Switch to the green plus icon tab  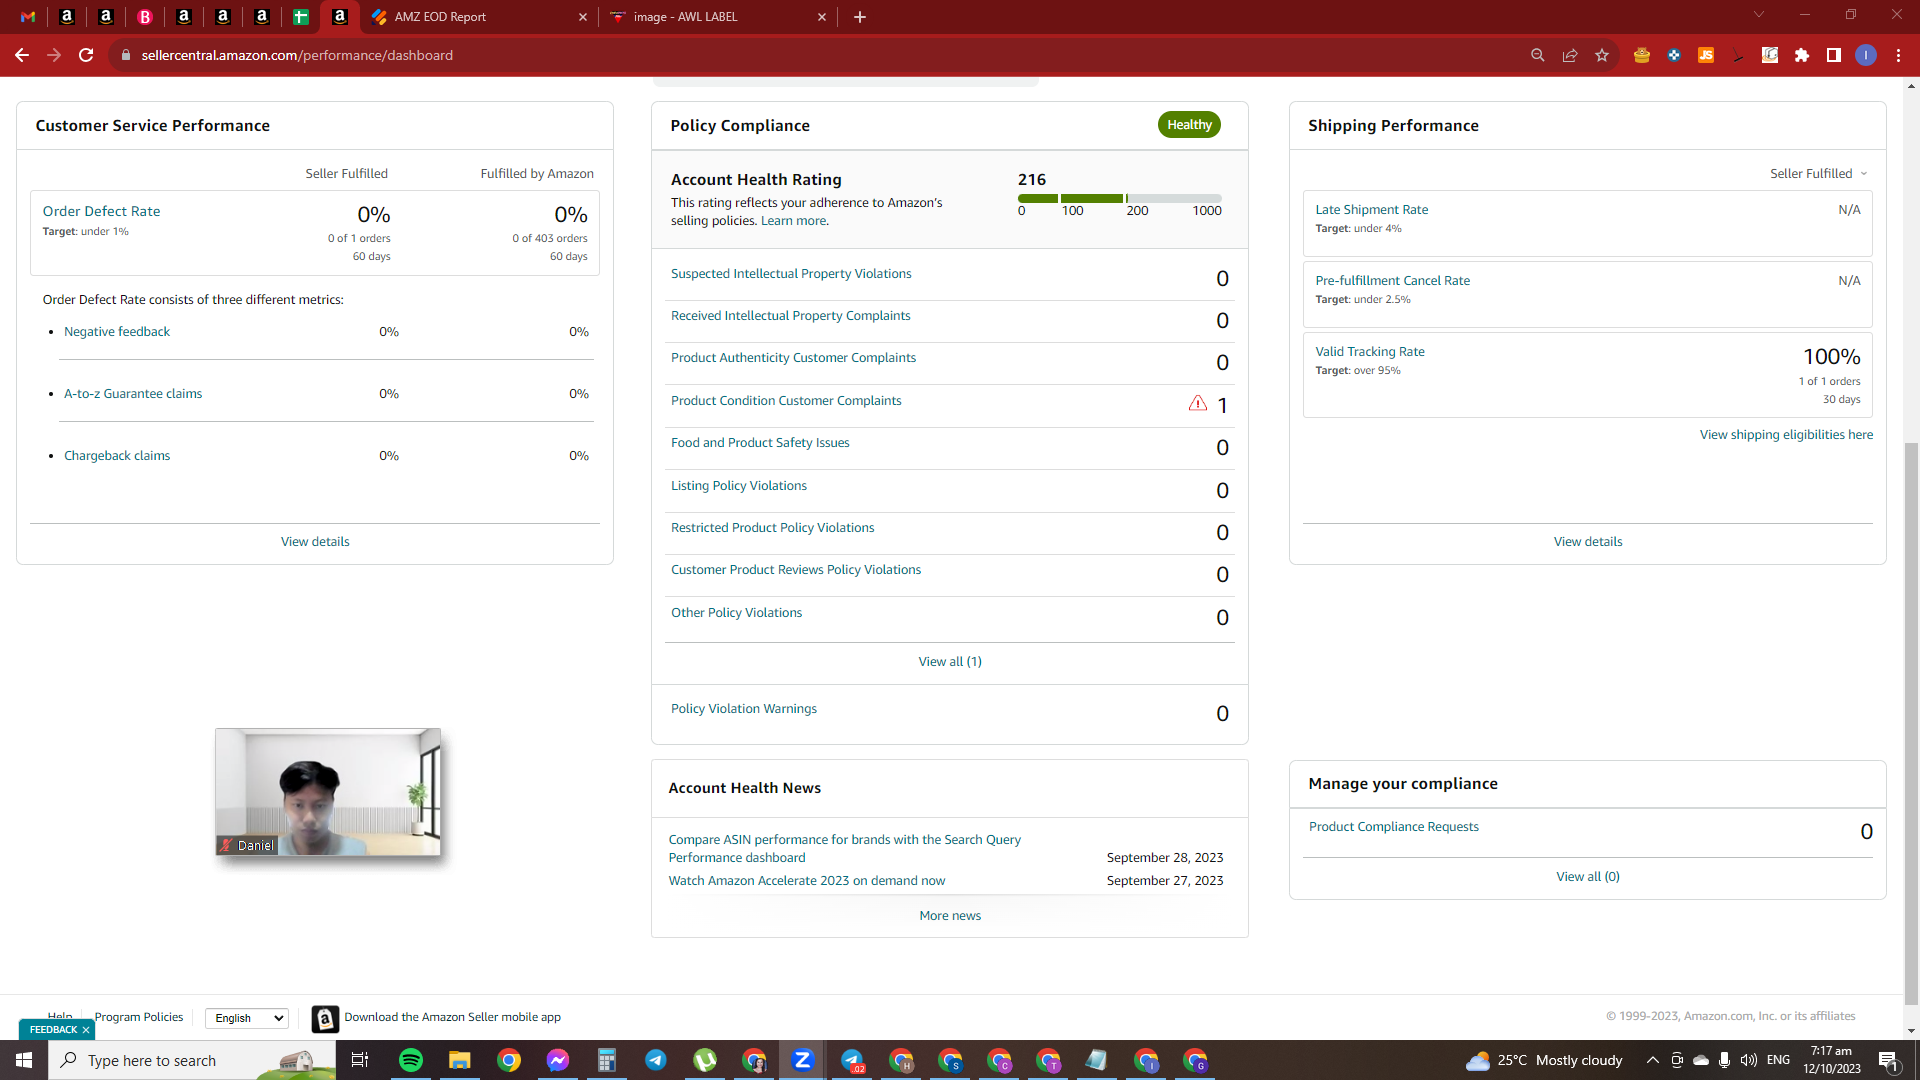pyautogui.click(x=301, y=17)
